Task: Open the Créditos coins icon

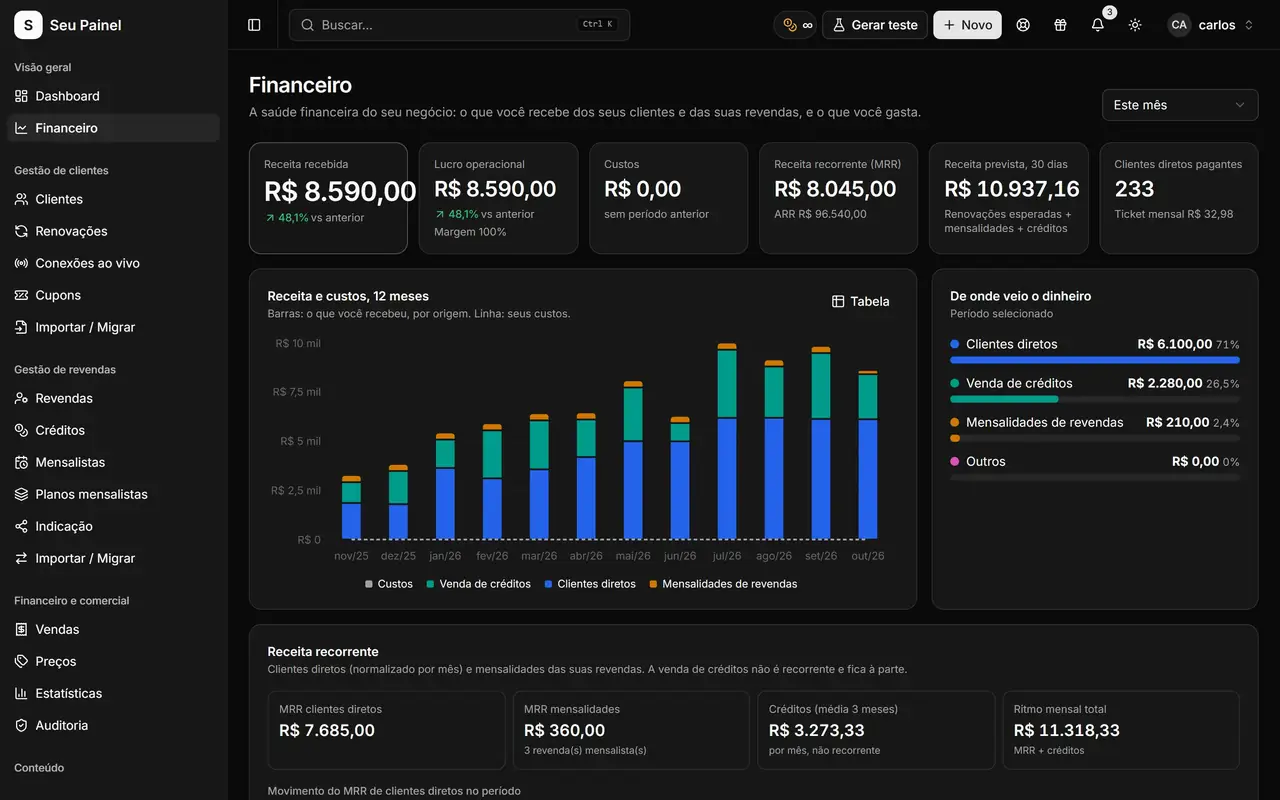Action: pos(21,430)
